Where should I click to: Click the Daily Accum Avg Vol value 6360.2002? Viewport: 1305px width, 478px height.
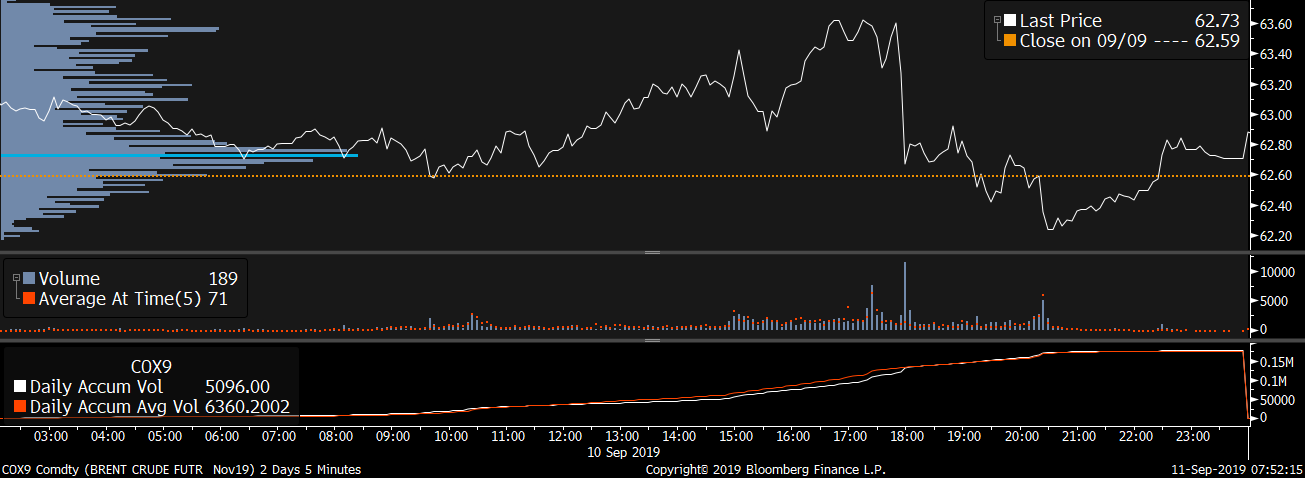point(245,407)
